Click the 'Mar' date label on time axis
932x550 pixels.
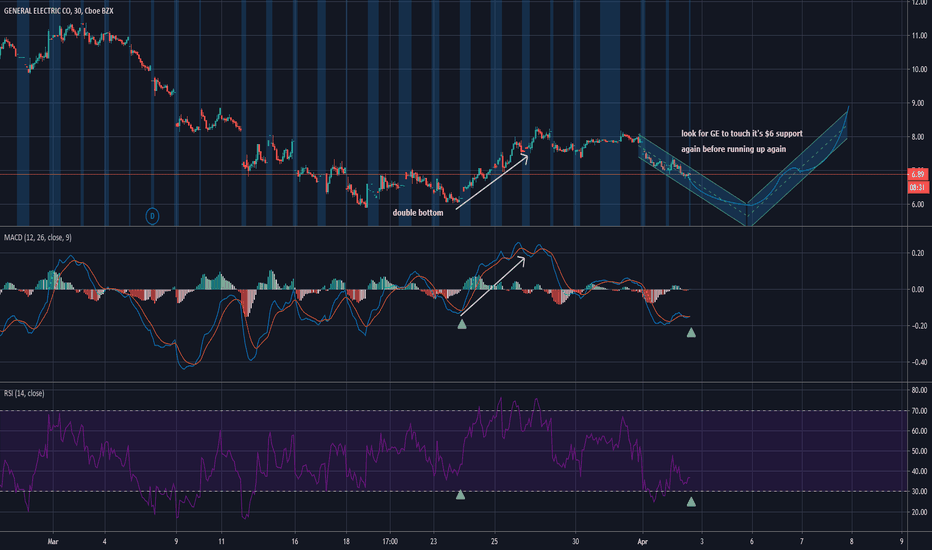53,542
